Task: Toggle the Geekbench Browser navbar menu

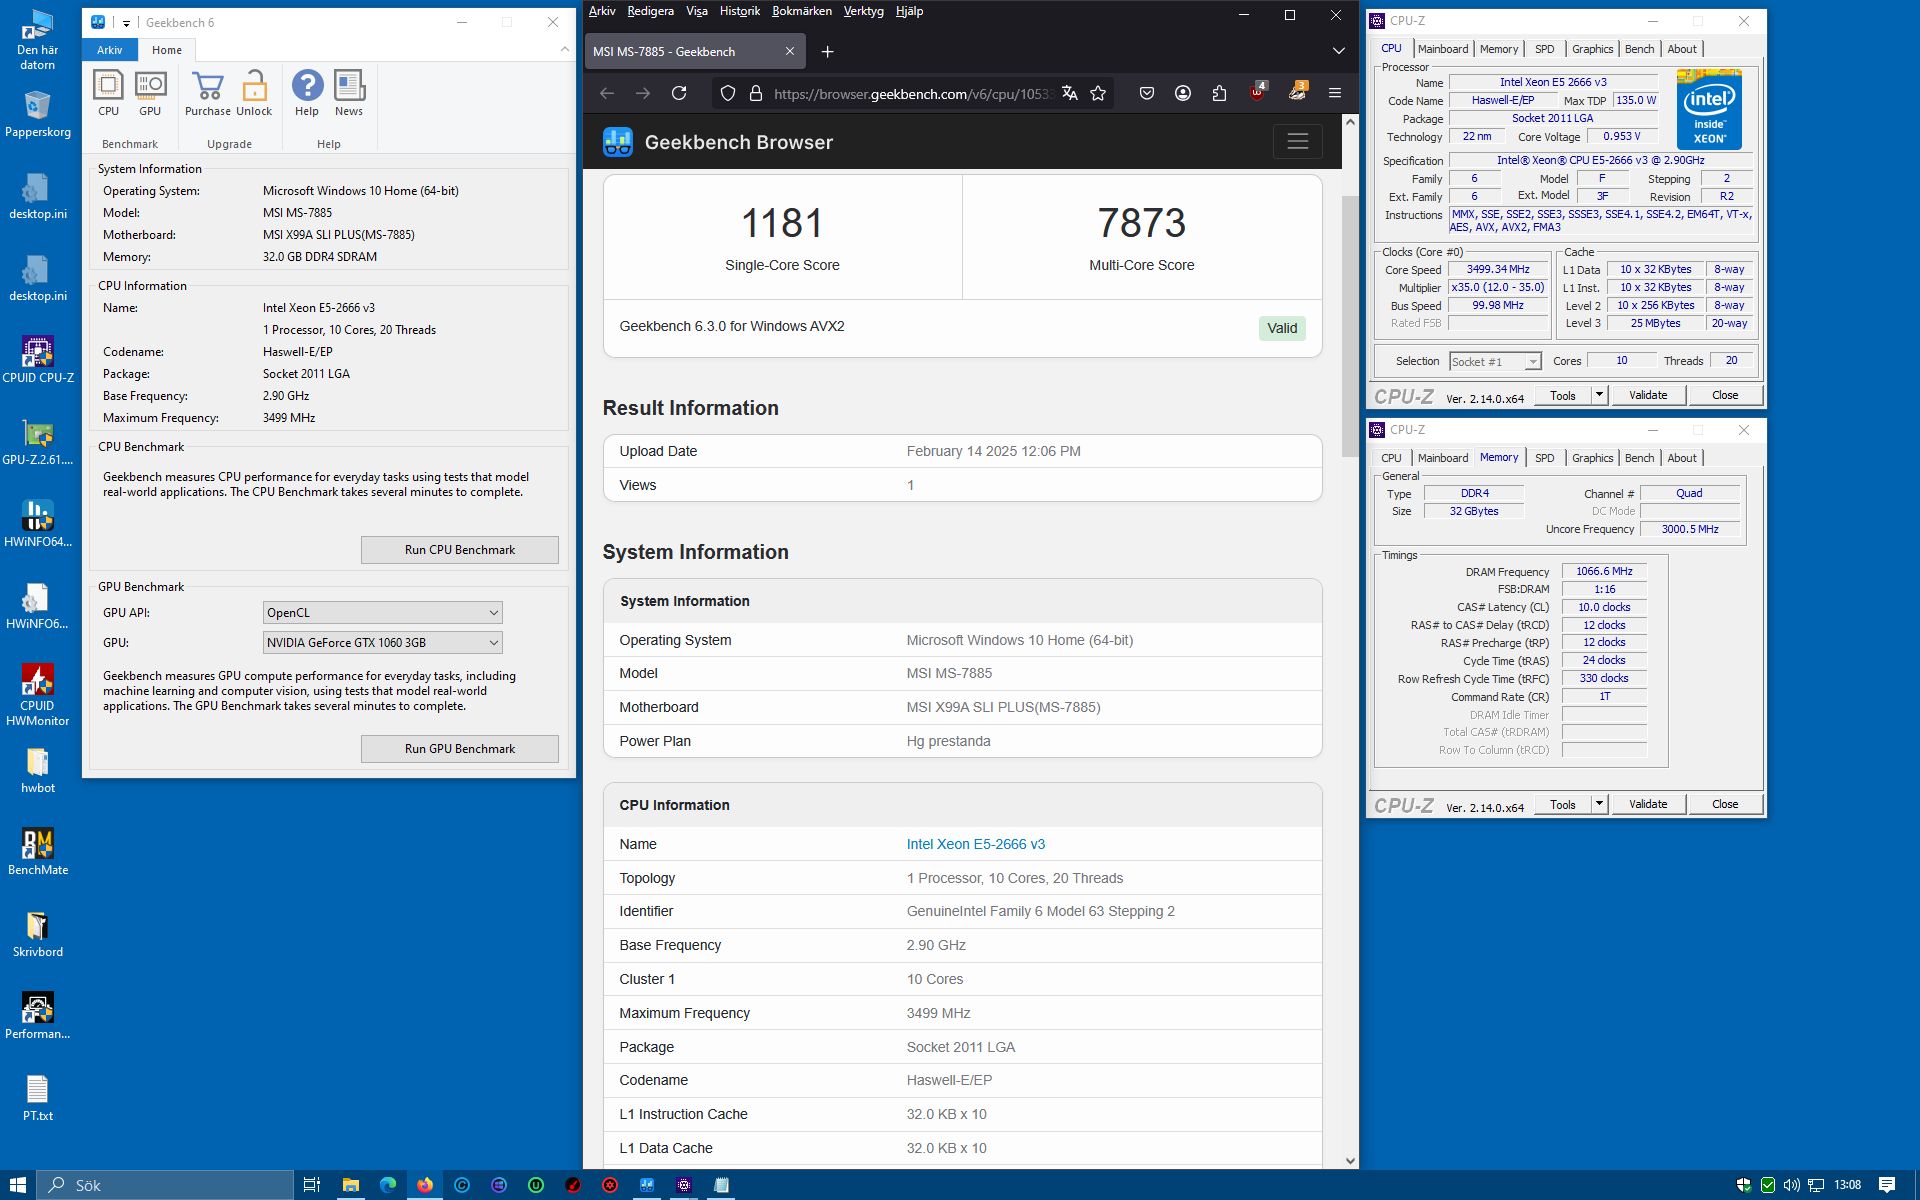Action: (1297, 142)
